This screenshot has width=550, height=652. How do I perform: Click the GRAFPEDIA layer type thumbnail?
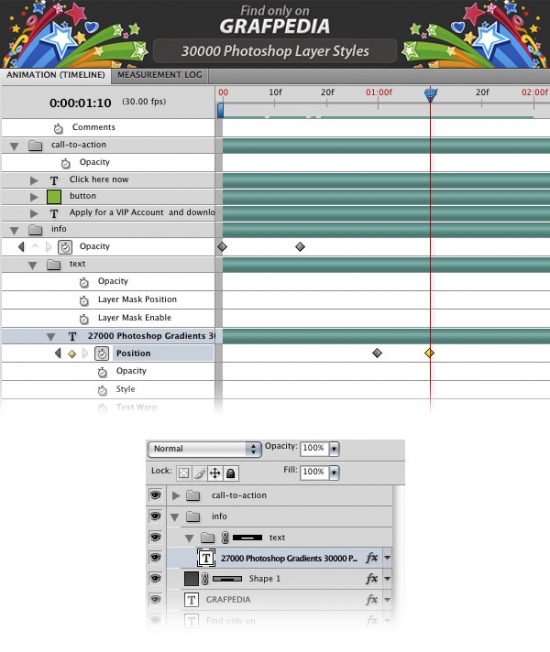(x=191, y=600)
